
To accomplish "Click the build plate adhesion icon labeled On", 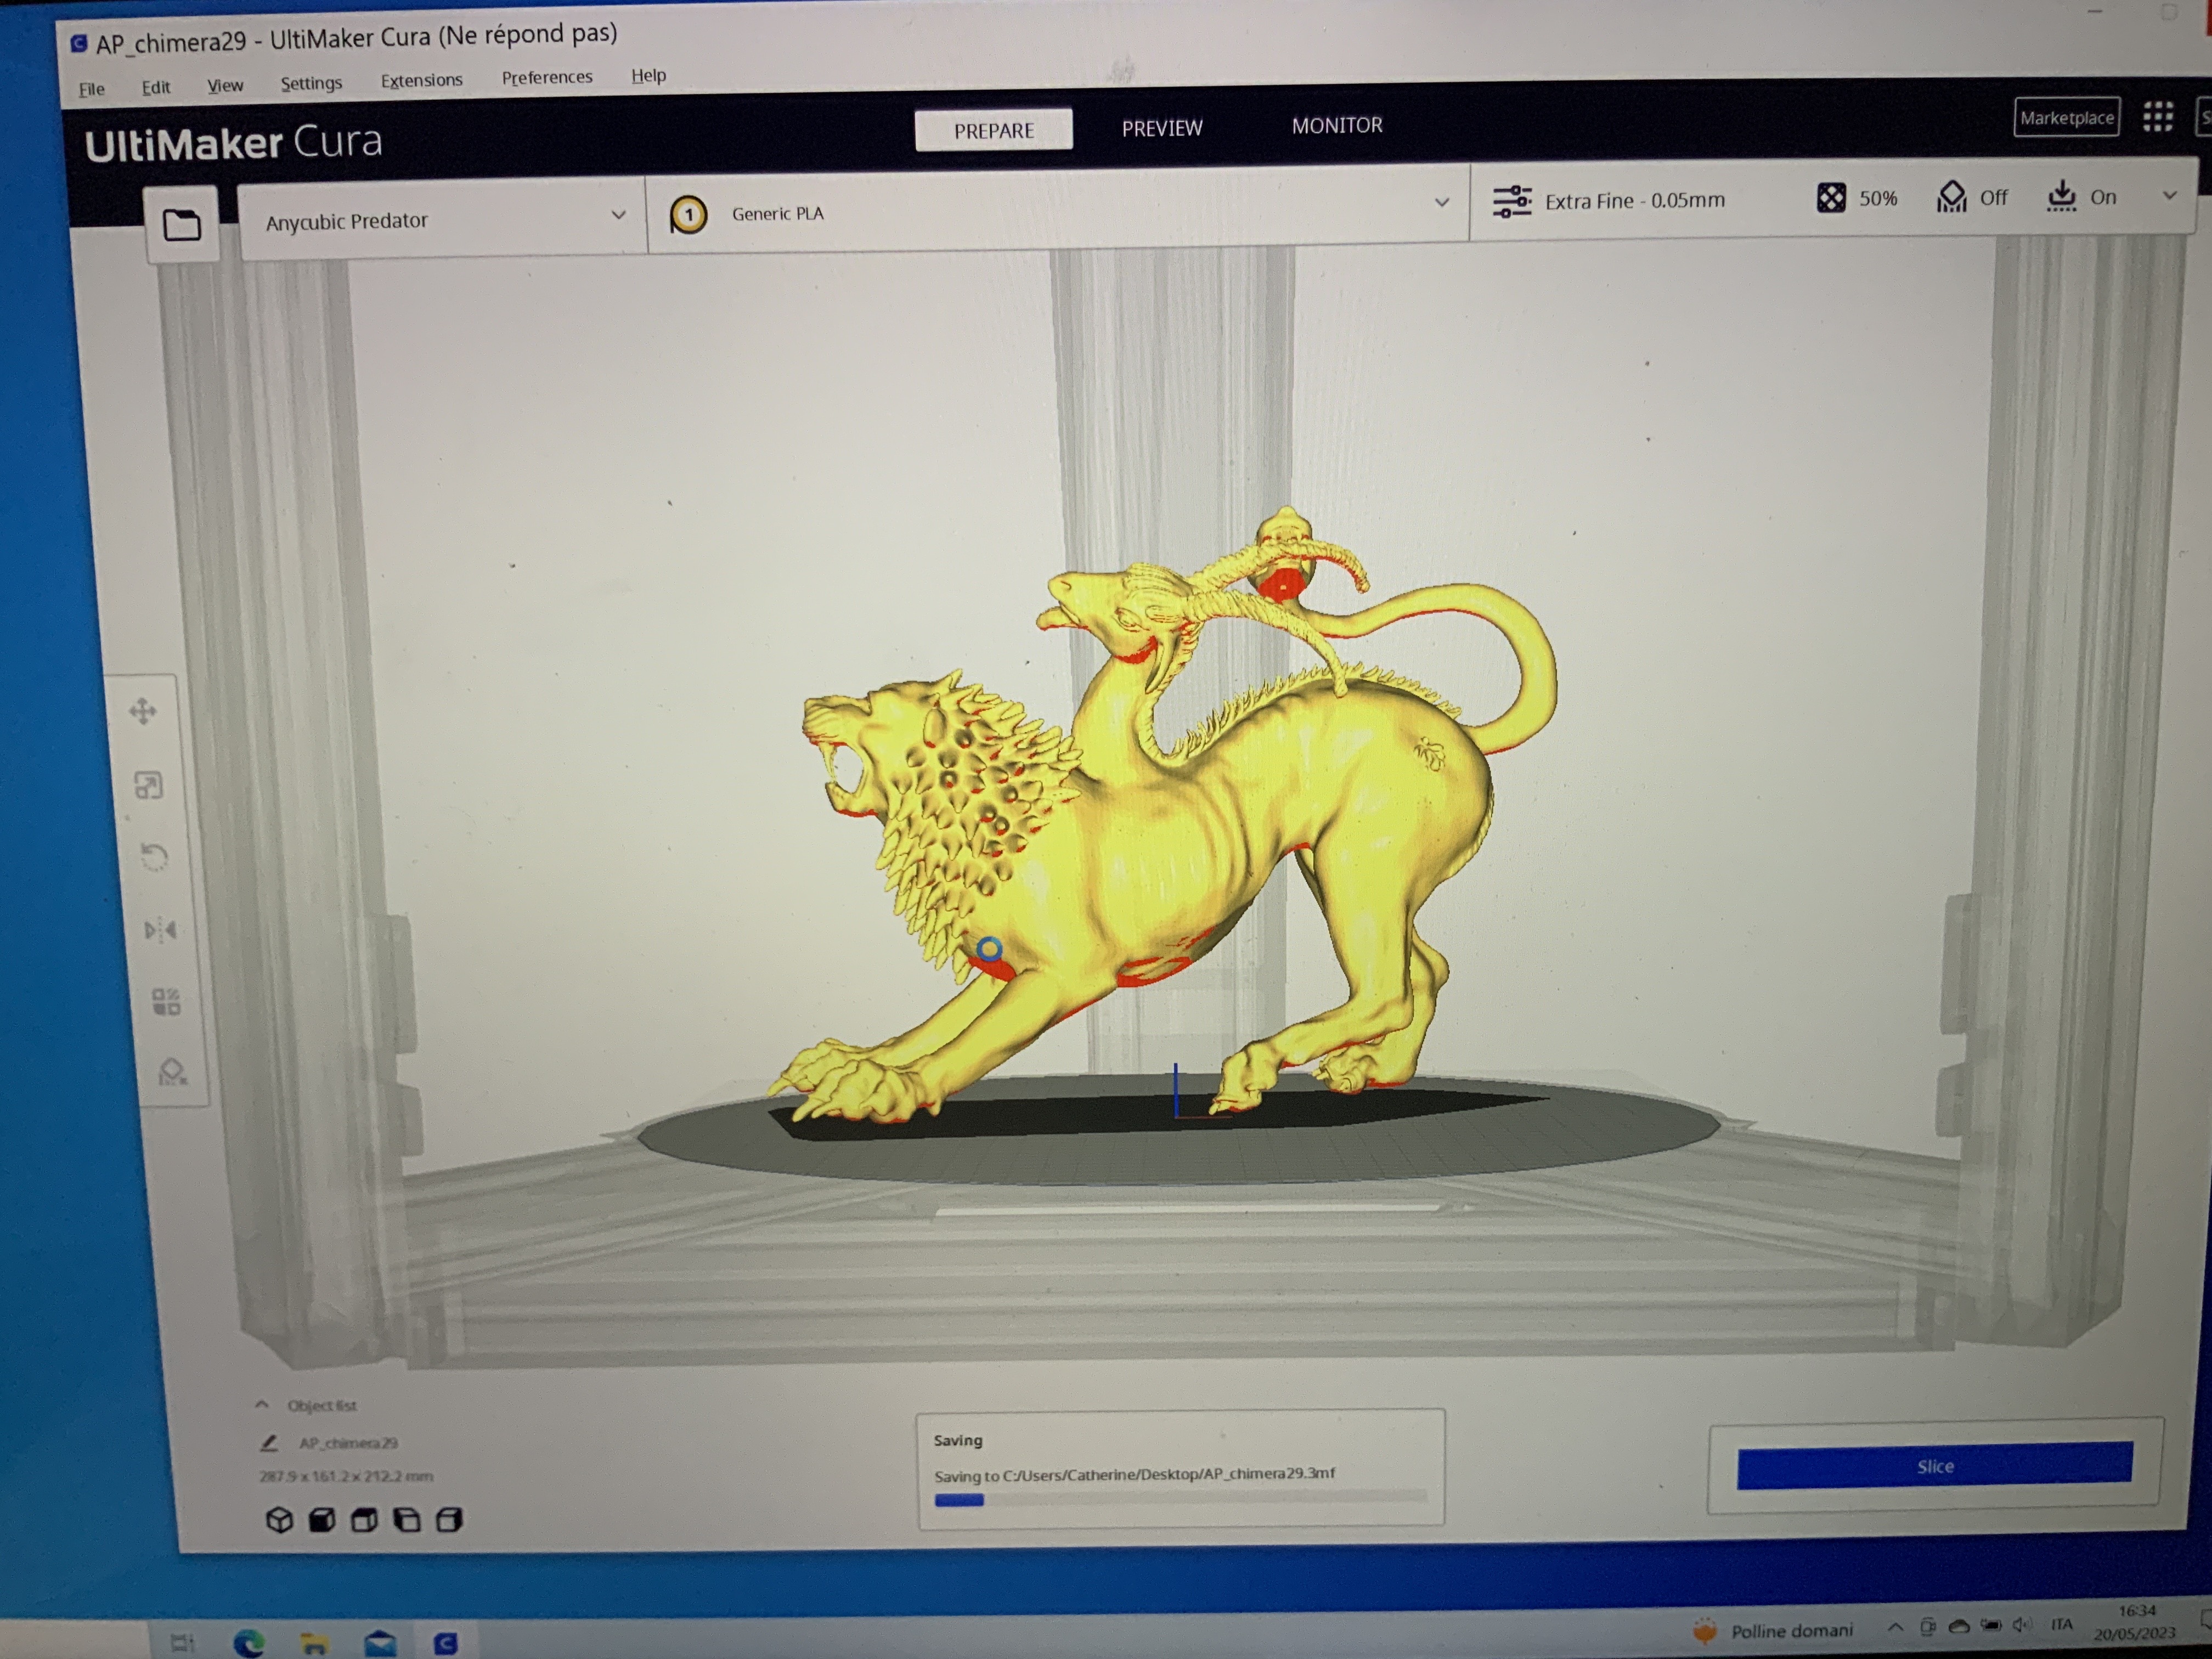I will point(2061,196).
